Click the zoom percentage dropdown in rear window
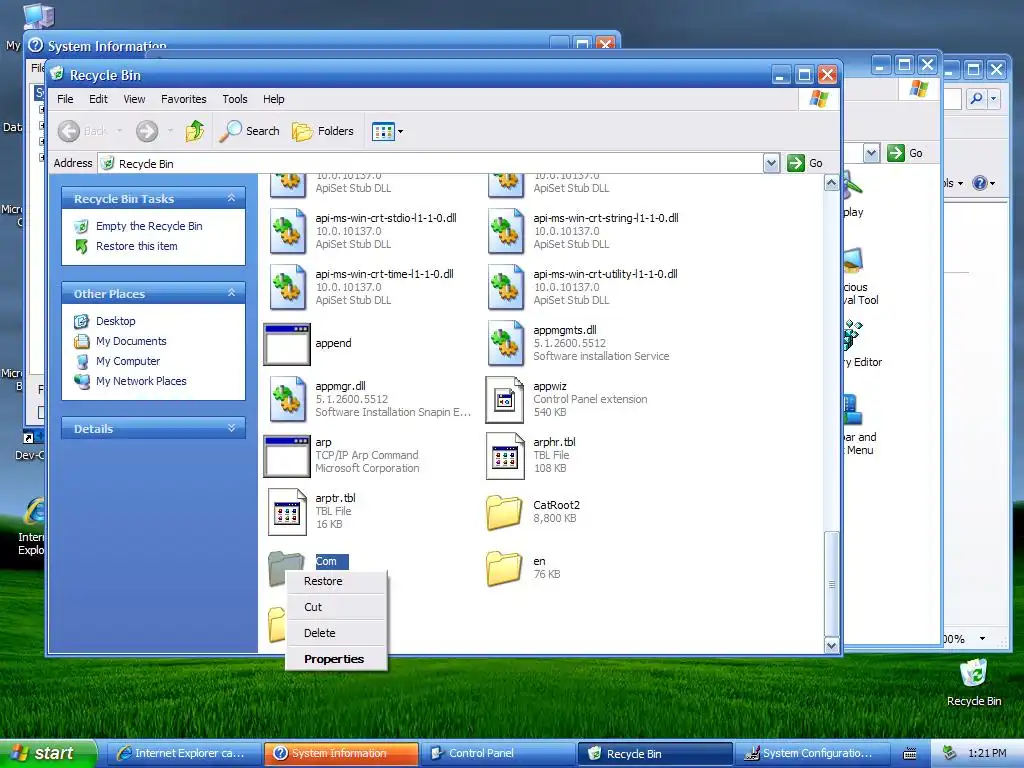 (x=982, y=638)
